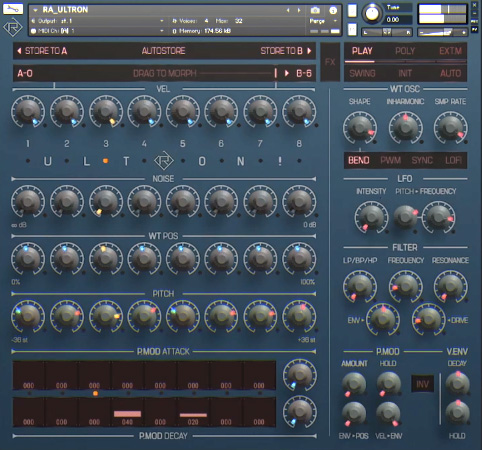Toggle step dot left of U
The height and width of the screenshot is (450, 482).
28,161
